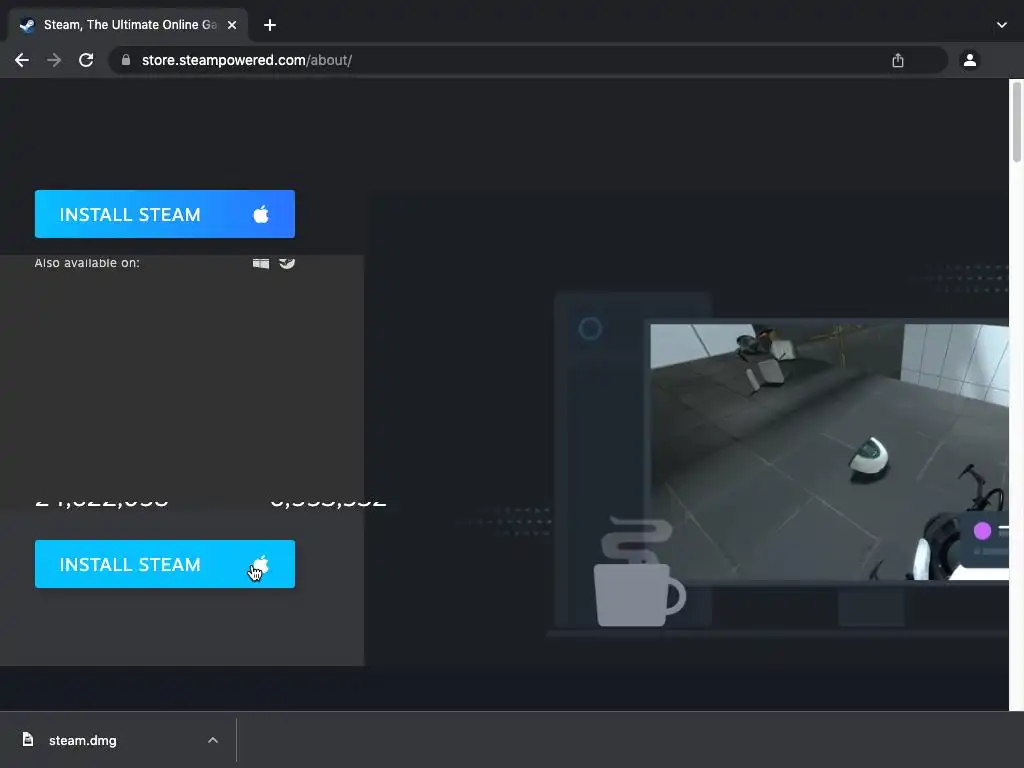Screen dimensions: 1024x768
Task: Click the page vertical scrollbar
Action: (1016, 121)
